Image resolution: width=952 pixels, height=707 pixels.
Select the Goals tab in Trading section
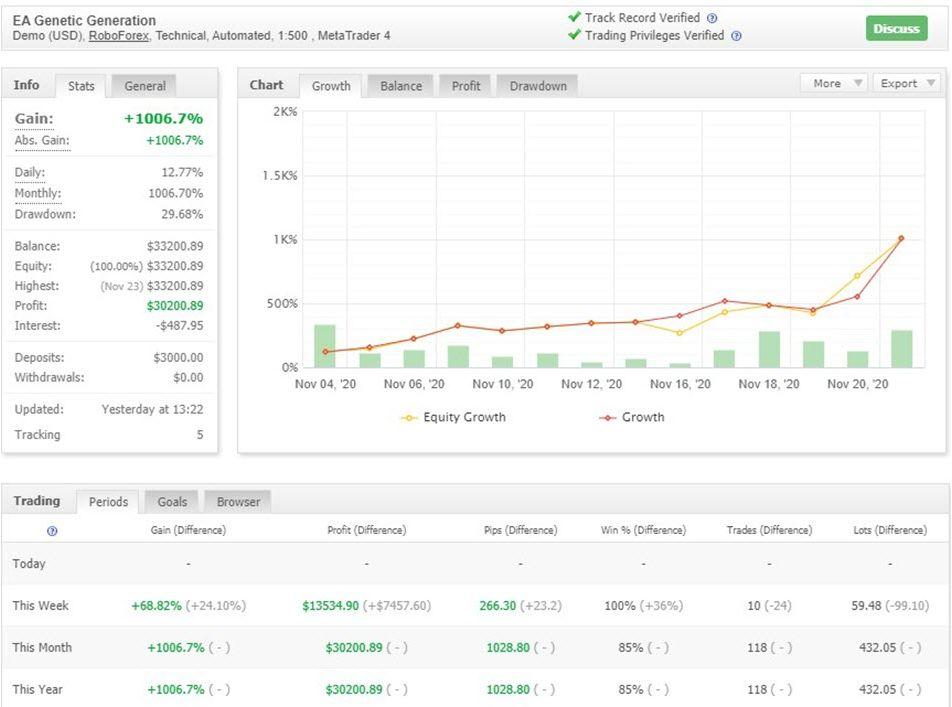(x=172, y=502)
